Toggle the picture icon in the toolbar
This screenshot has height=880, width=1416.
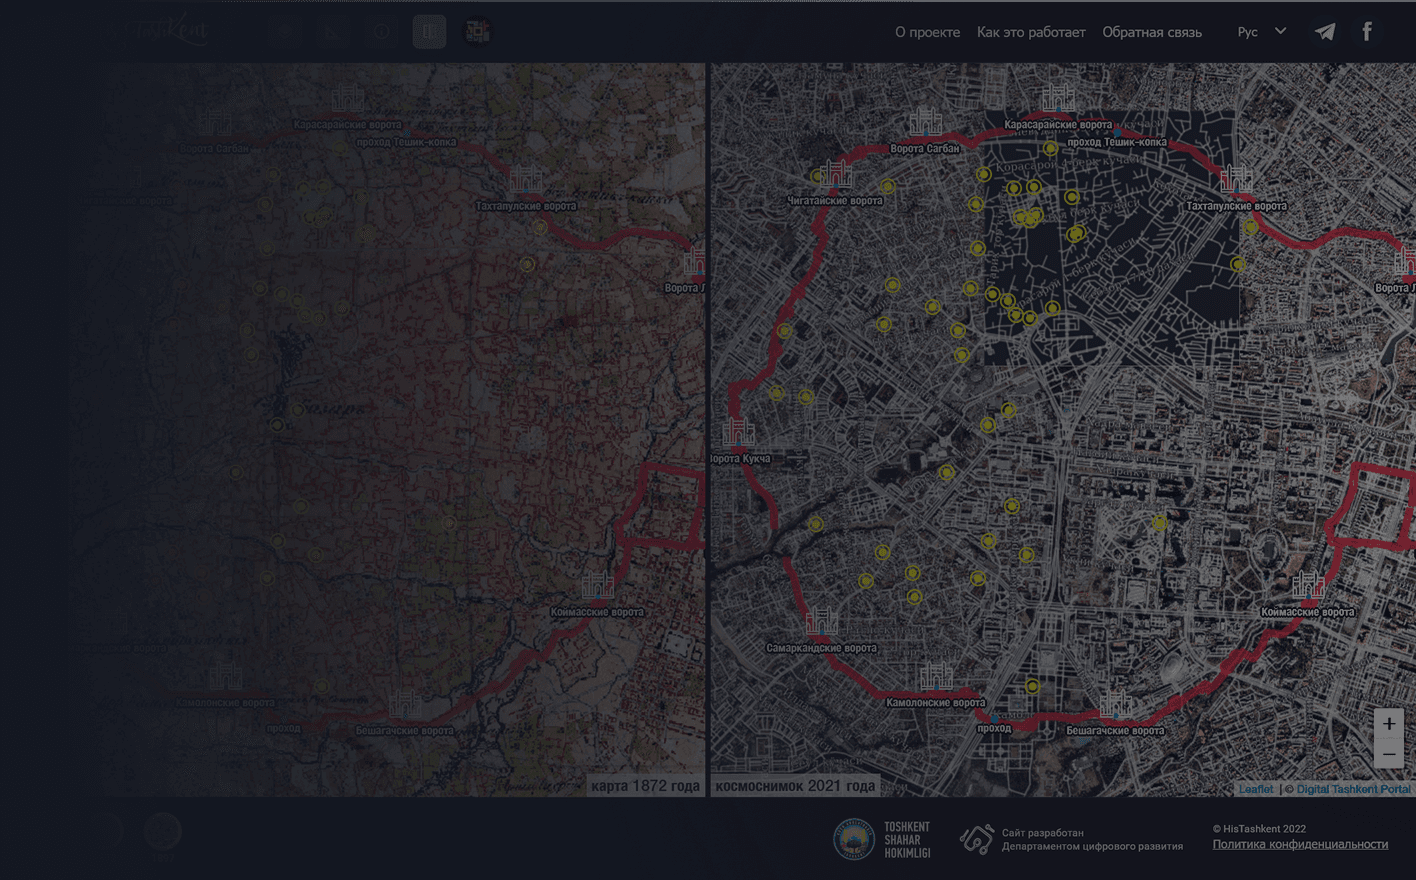333,32
